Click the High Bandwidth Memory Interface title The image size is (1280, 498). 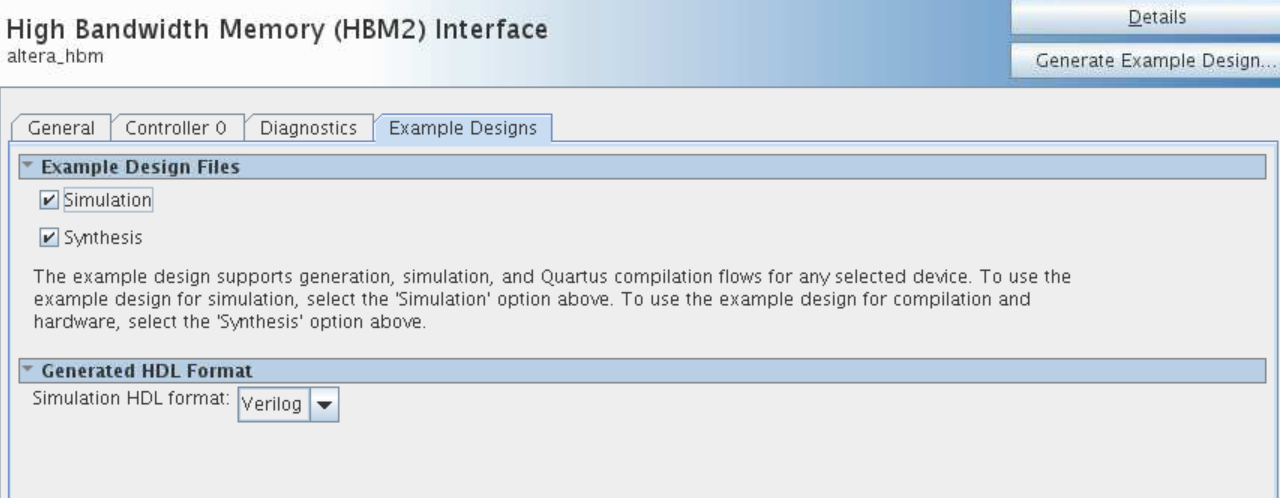point(277,30)
